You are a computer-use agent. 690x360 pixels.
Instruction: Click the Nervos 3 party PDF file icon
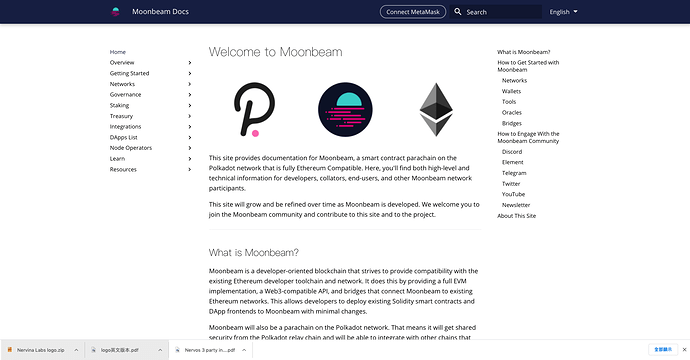pyautogui.click(x=177, y=350)
